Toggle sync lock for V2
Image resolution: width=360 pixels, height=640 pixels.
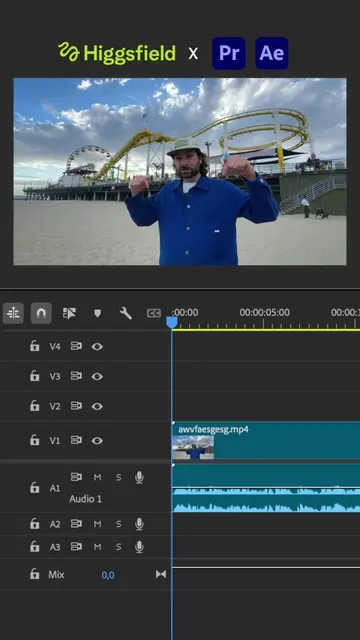click(76, 406)
